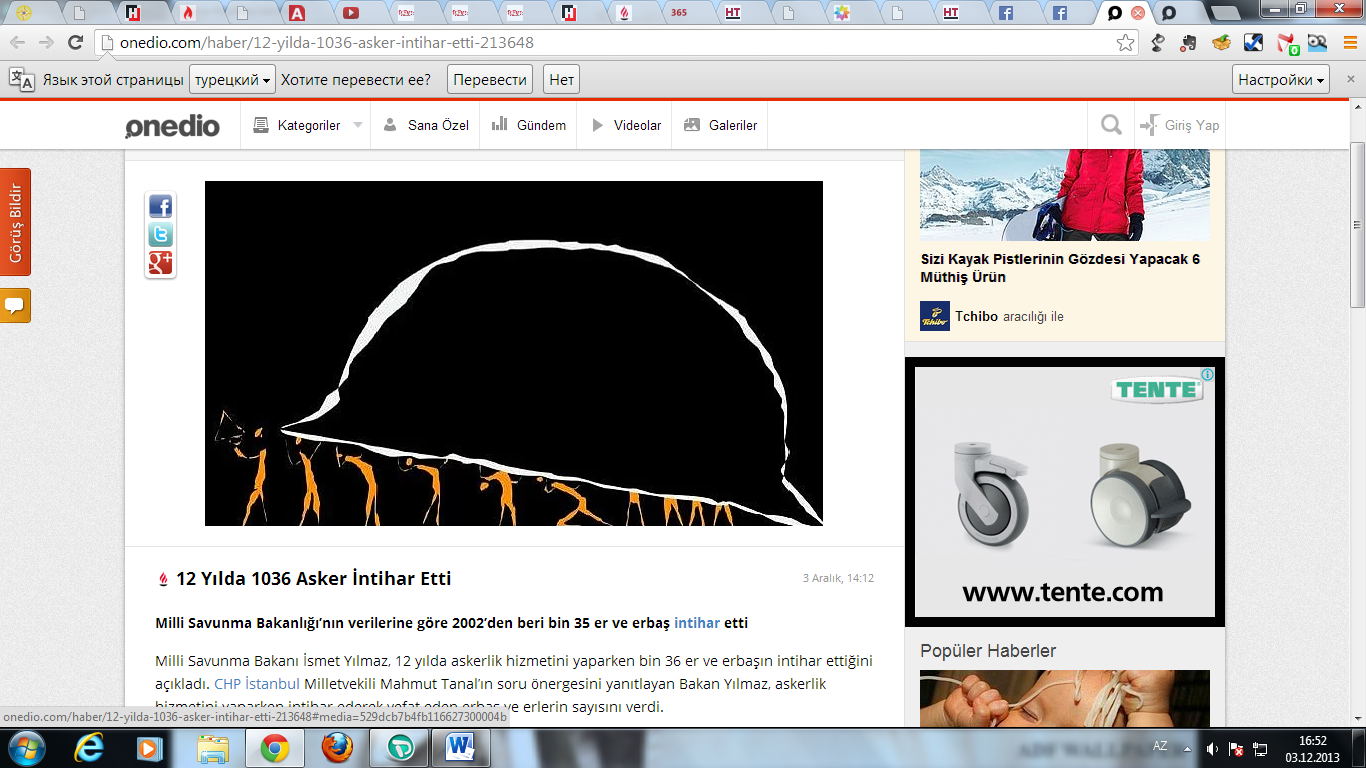Open the yellow feedback chat bubble icon
The width and height of the screenshot is (1366, 768).
tap(15, 305)
